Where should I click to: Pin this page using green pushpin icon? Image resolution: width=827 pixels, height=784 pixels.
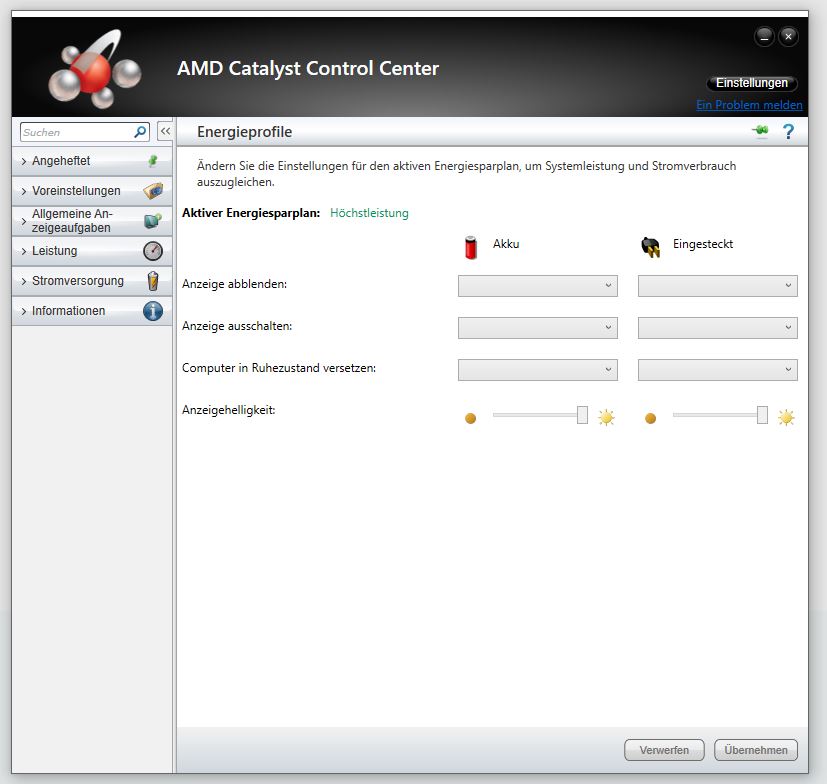[x=760, y=130]
